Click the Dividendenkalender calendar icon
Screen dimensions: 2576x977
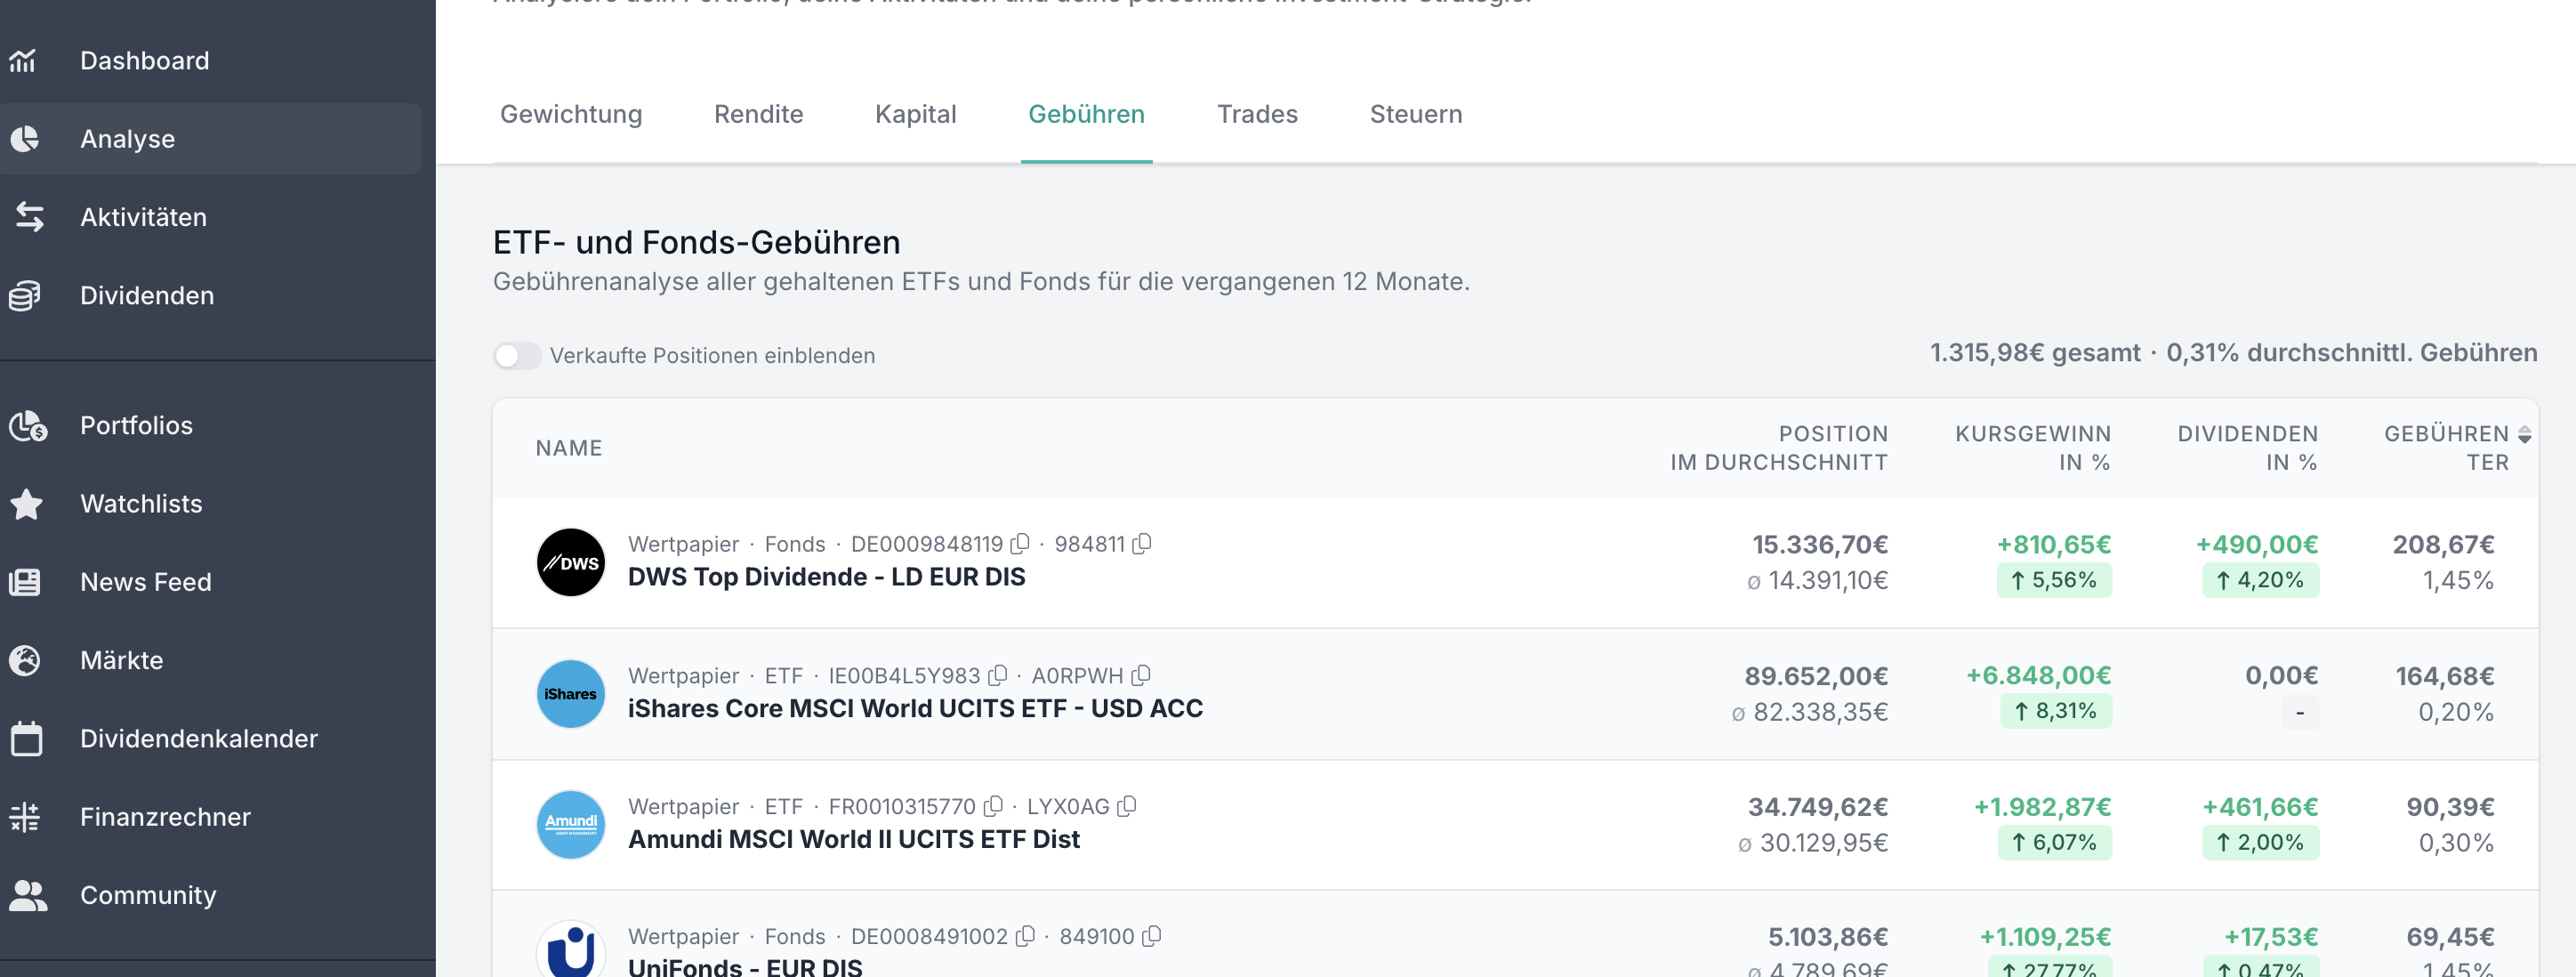(26, 739)
